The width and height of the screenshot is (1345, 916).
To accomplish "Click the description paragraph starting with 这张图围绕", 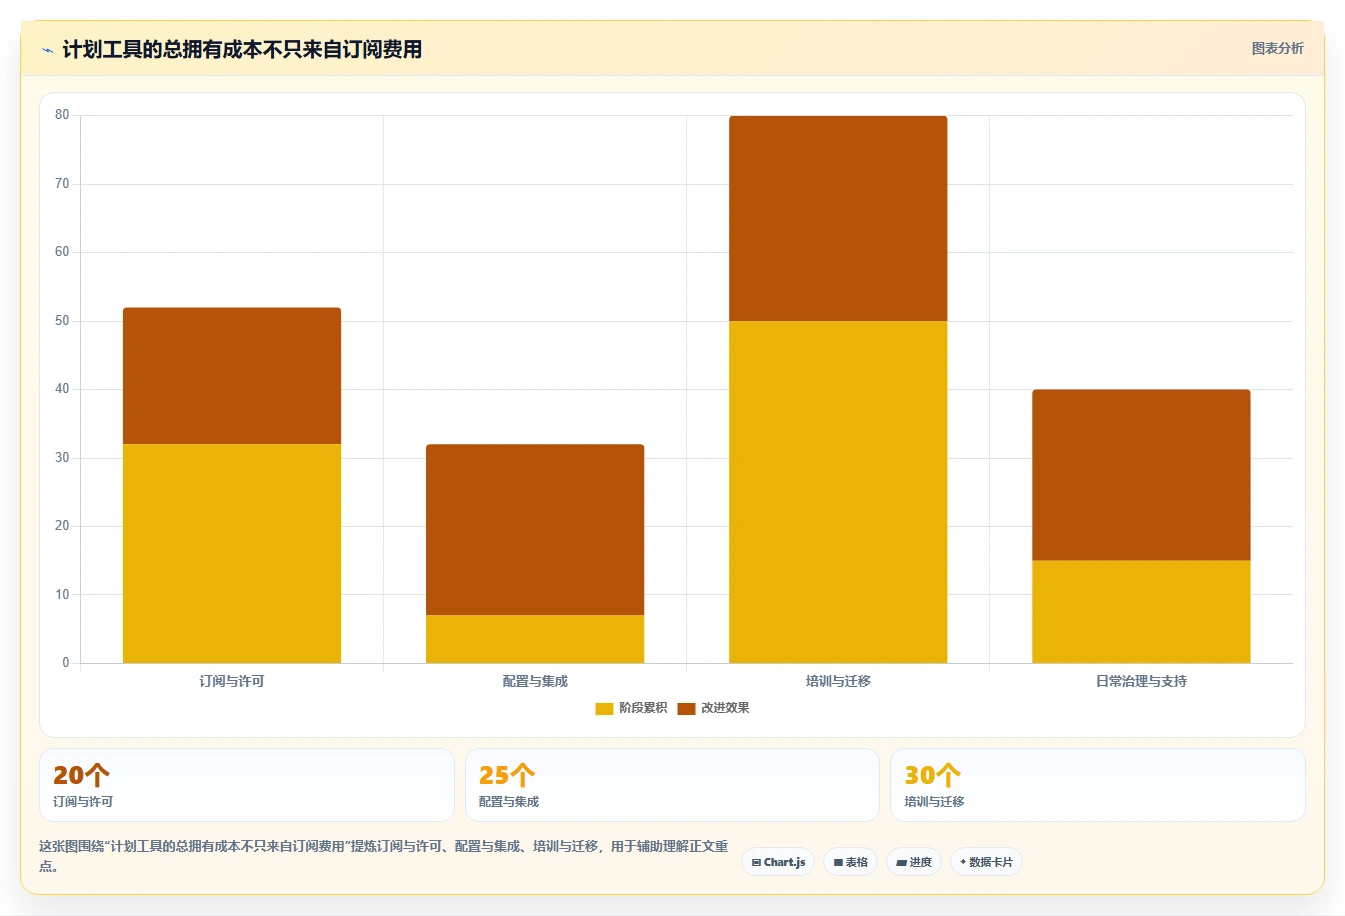I will 384,856.
